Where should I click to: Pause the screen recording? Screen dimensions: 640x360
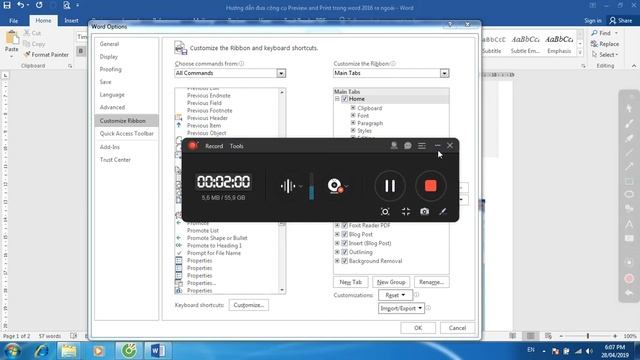390,186
